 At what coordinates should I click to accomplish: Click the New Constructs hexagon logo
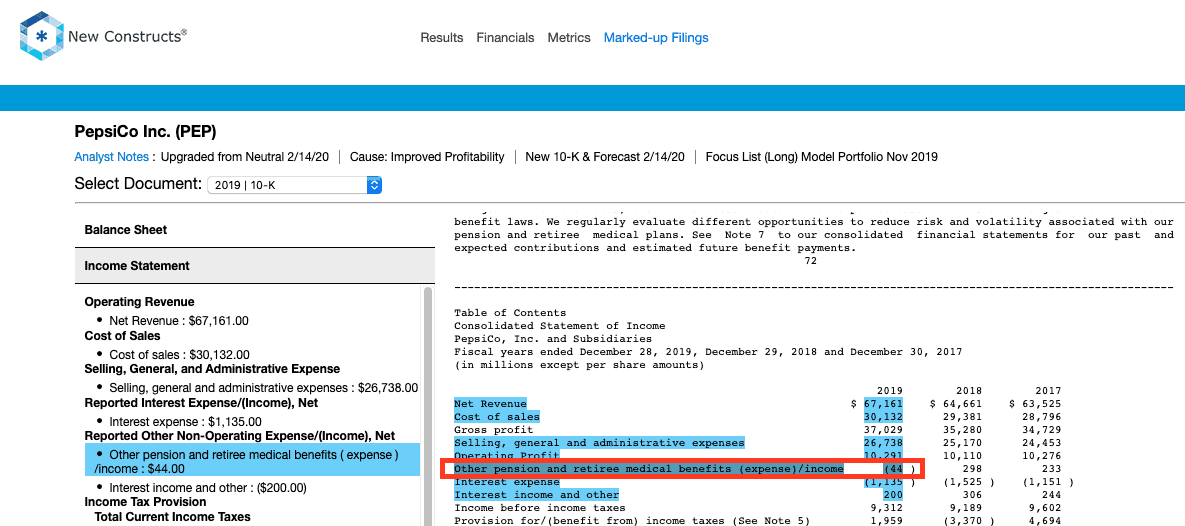click(x=42, y=36)
